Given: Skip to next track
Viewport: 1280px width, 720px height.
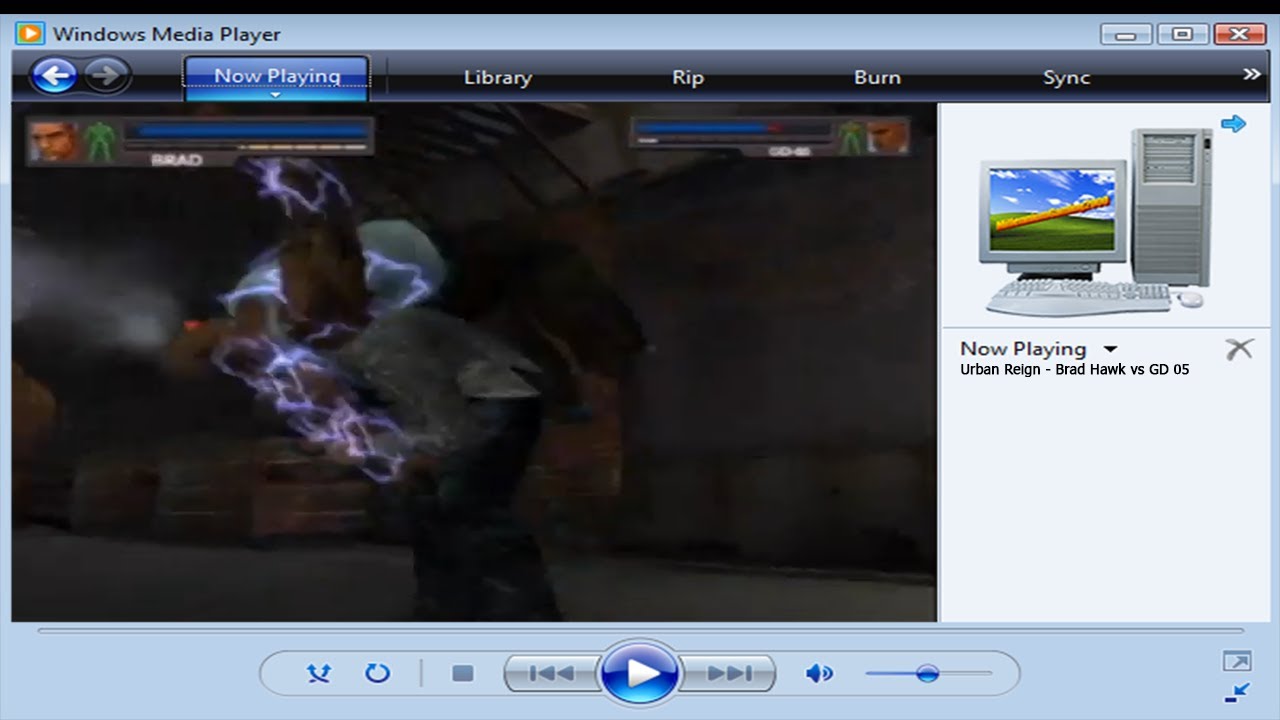Looking at the screenshot, I should [x=730, y=673].
